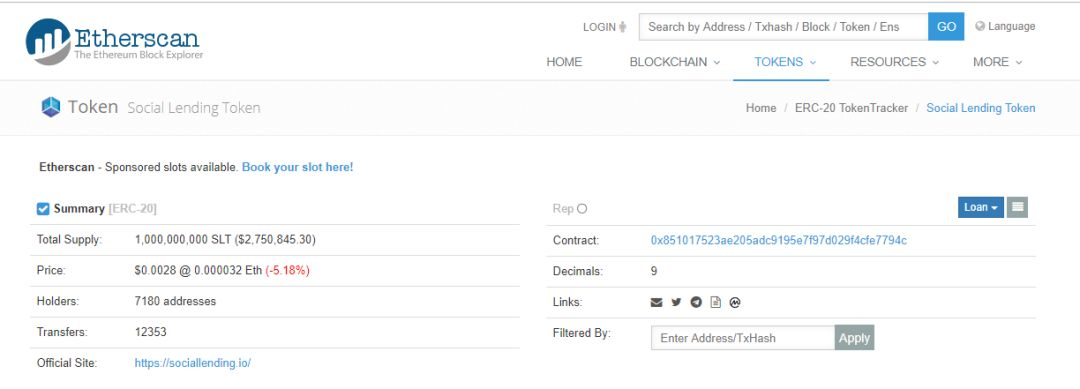Open the contract address link
Image resolution: width=1080 pixels, height=389 pixels.
point(778,240)
